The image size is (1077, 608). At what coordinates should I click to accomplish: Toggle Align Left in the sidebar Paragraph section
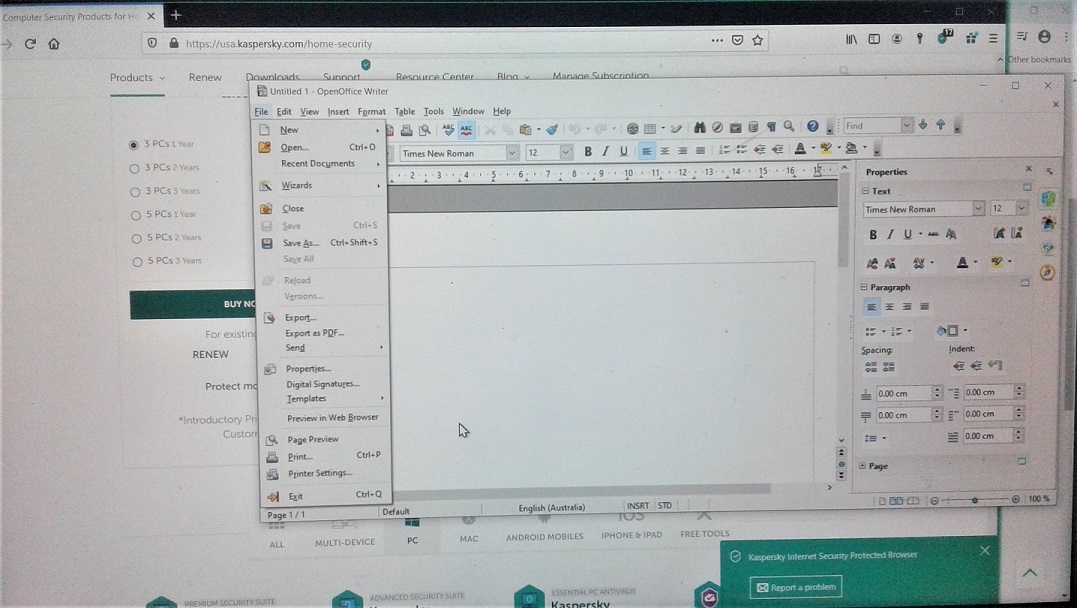pos(871,307)
